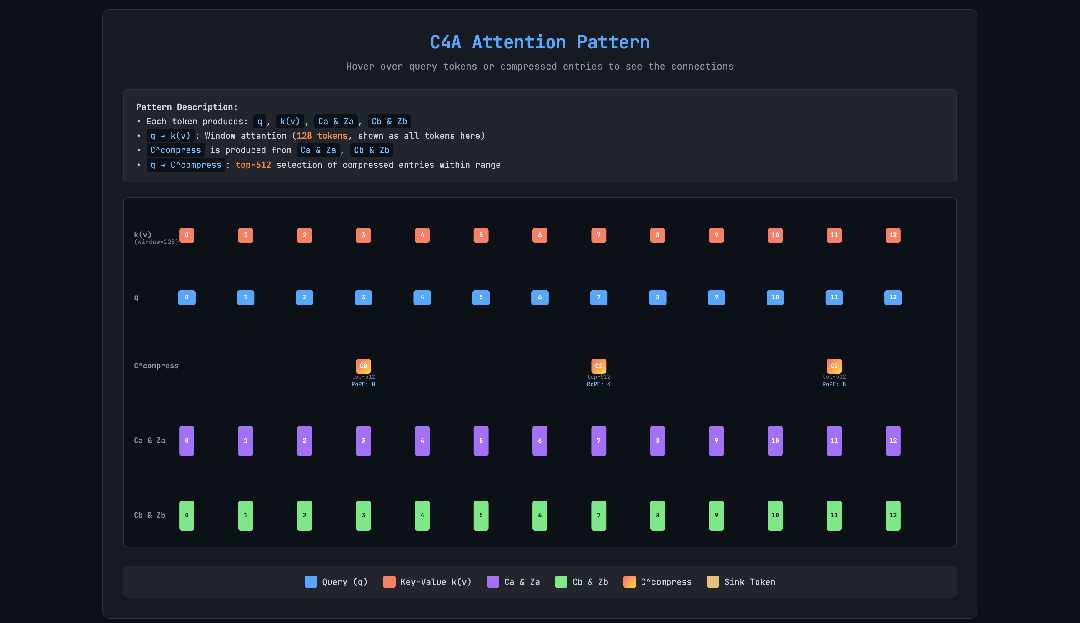Pick Cb & Zb token 7
Image resolution: width=1080 pixels, height=623 pixels.
599,516
